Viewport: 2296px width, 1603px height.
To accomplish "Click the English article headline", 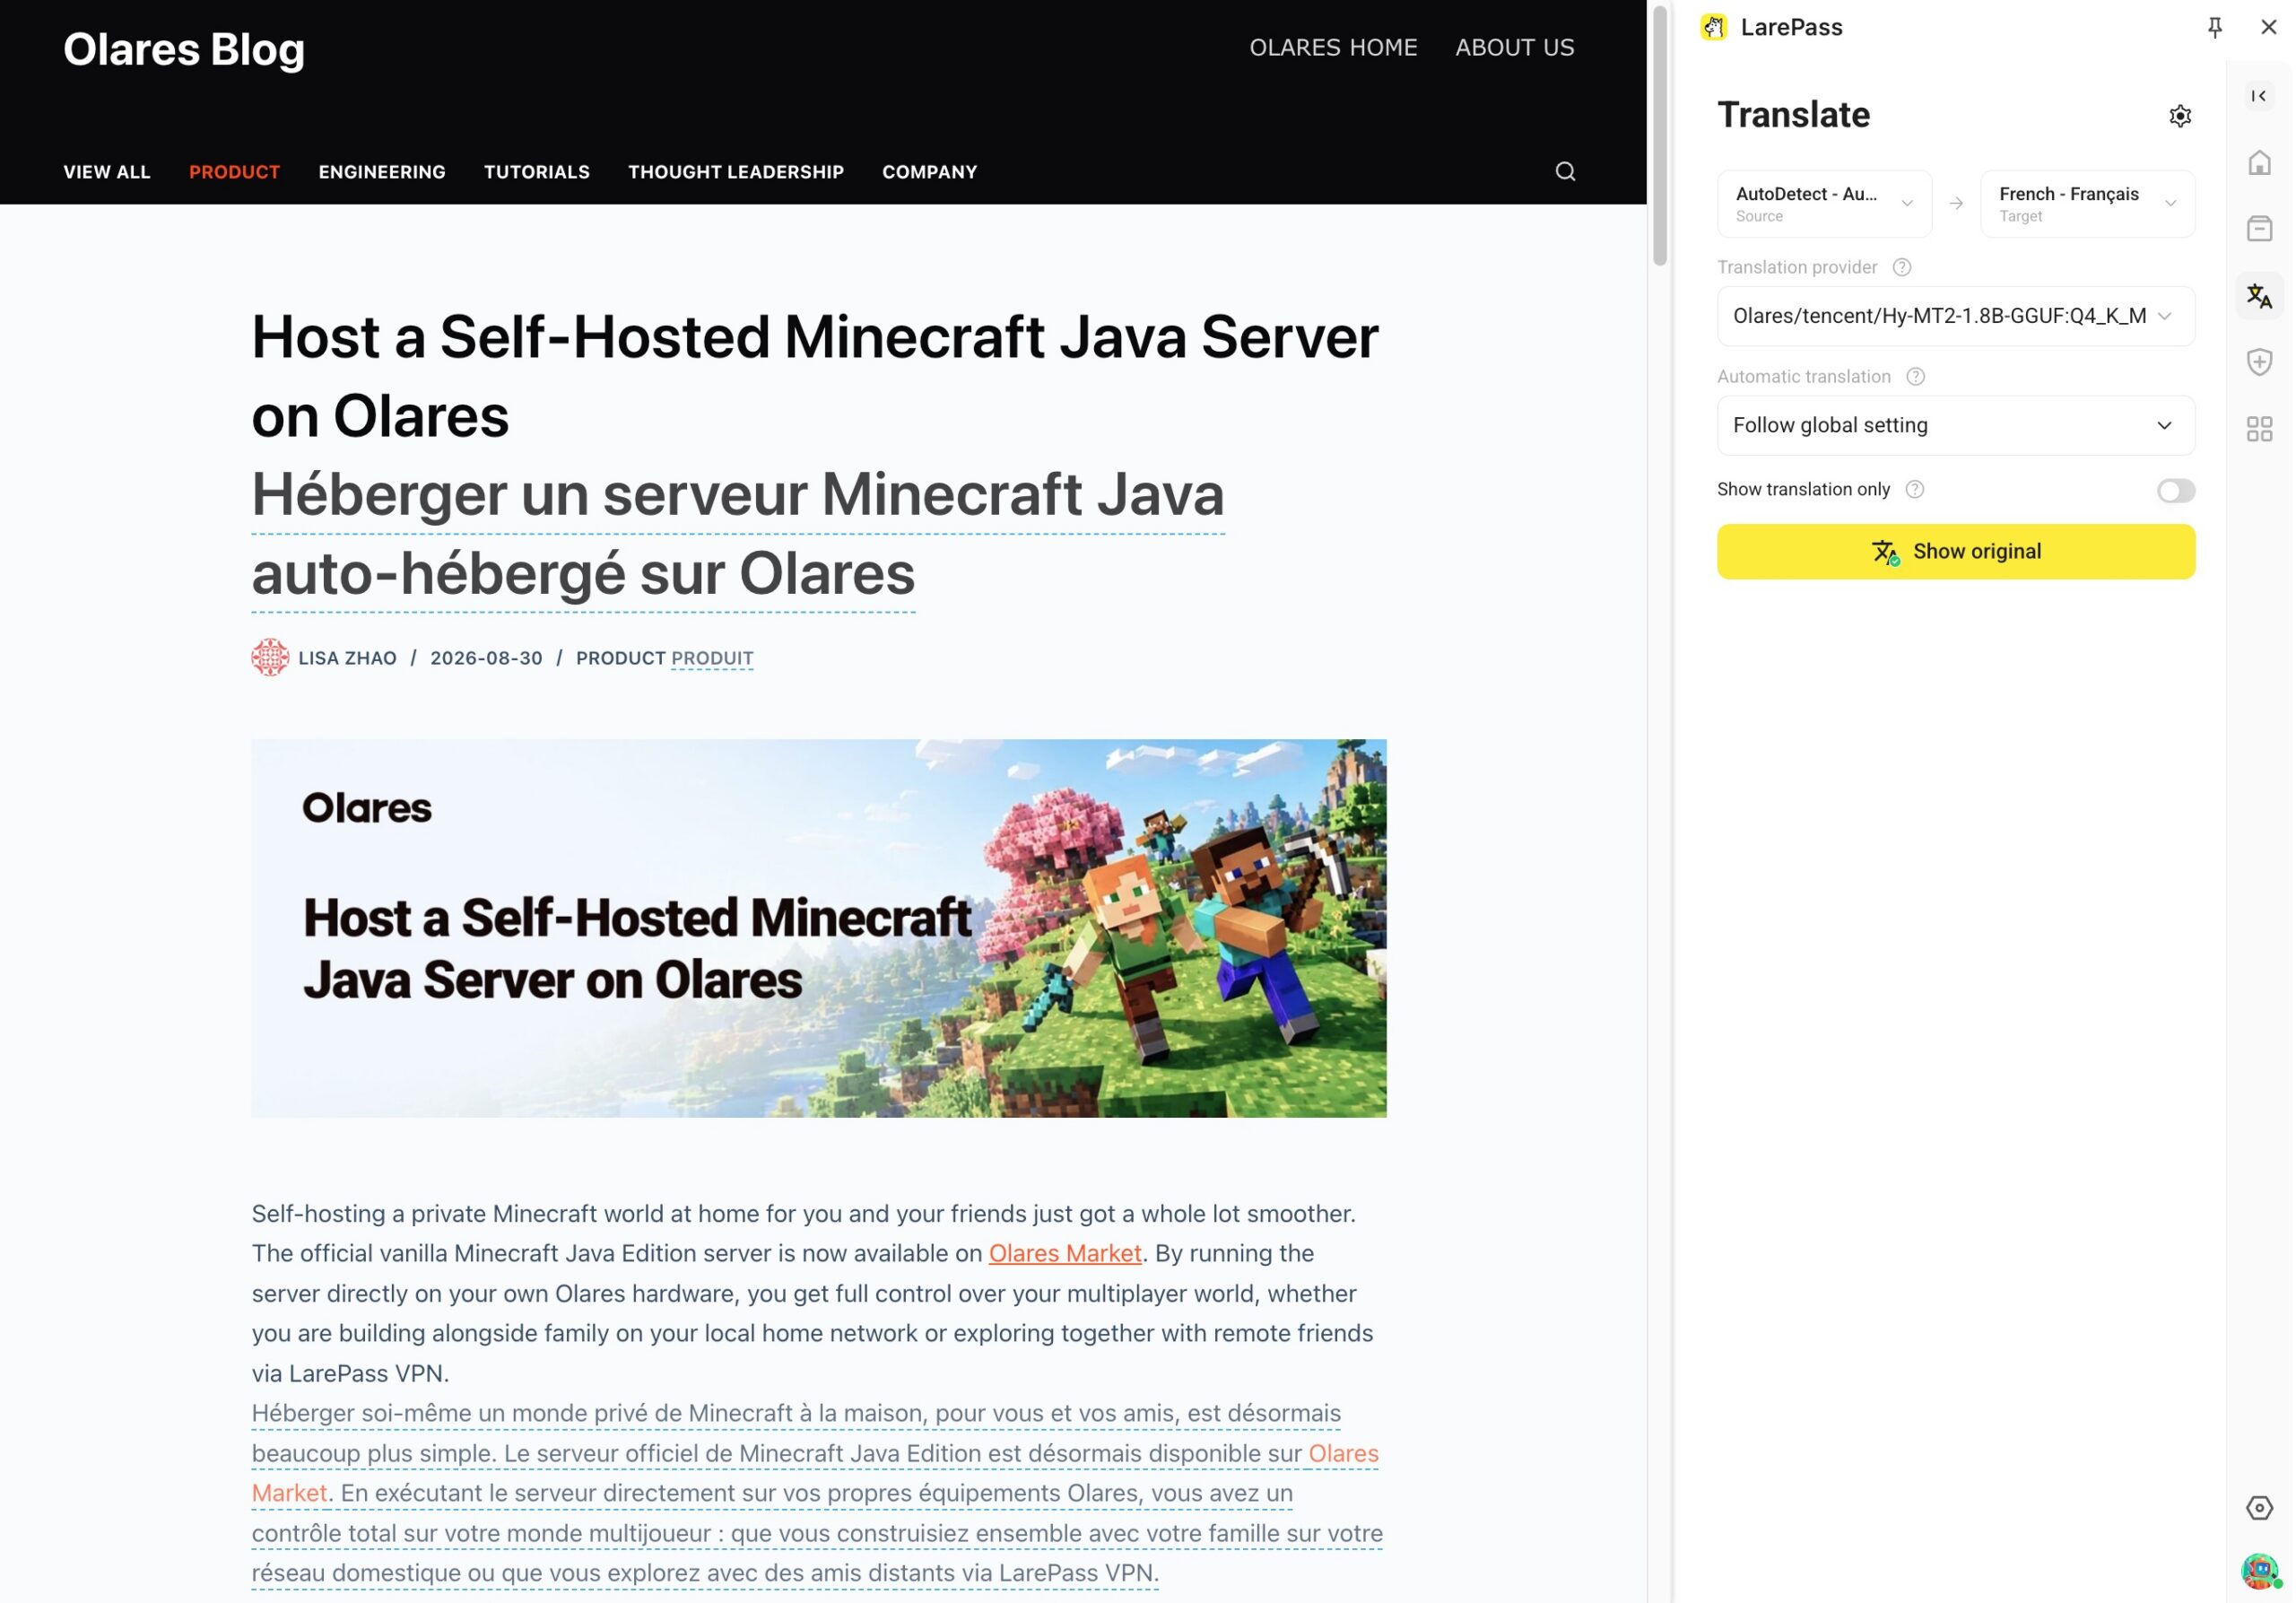I will [x=814, y=376].
